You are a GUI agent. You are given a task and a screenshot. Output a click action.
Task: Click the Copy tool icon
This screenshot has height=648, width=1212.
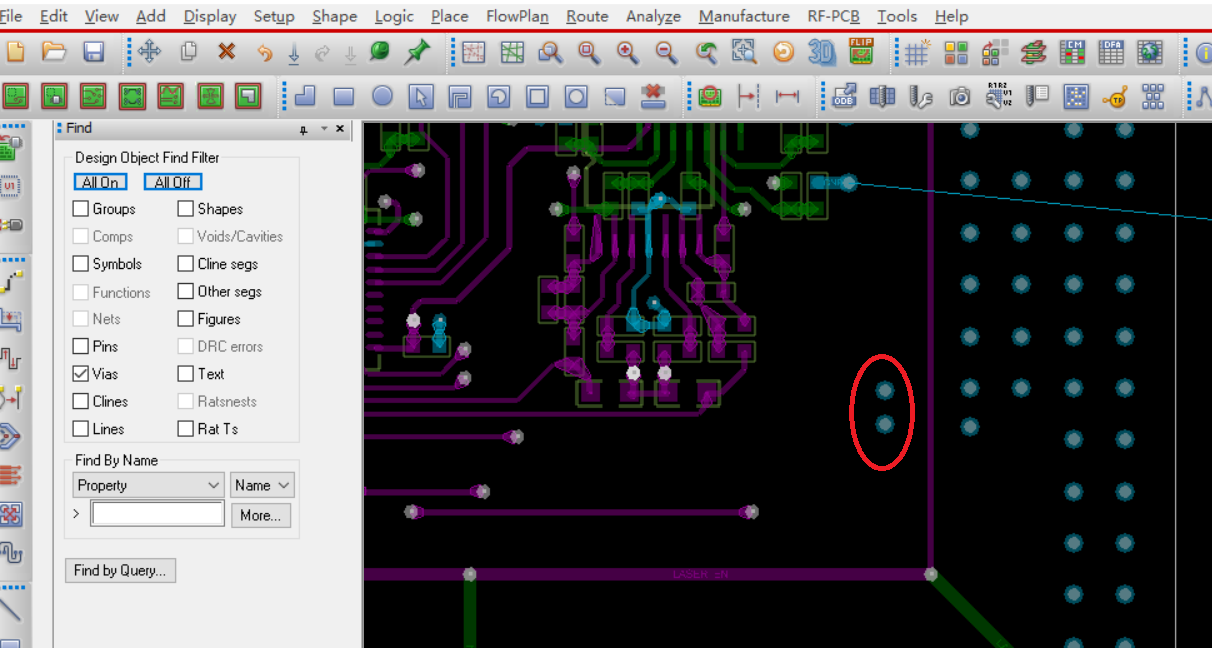[x=189, y=52]
